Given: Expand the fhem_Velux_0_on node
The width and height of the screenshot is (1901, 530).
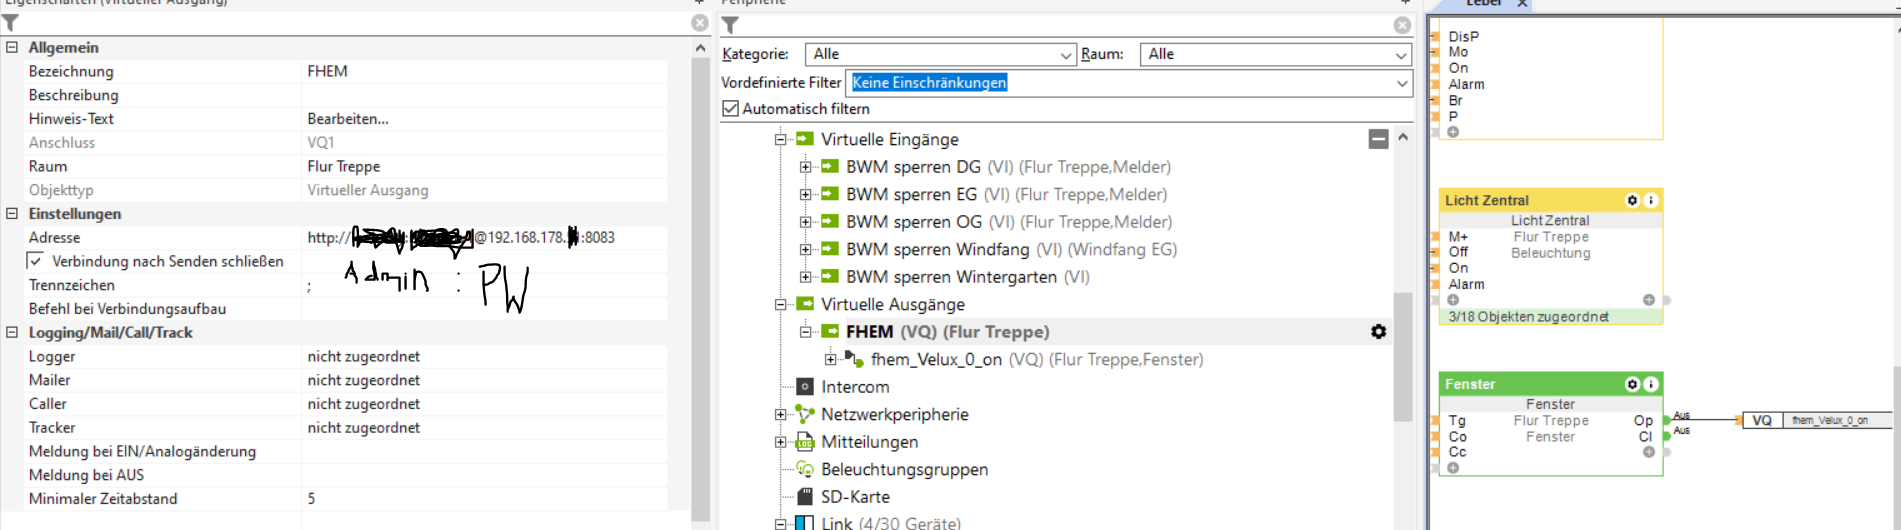Looking at the screenshot, I should coord(830,359).
